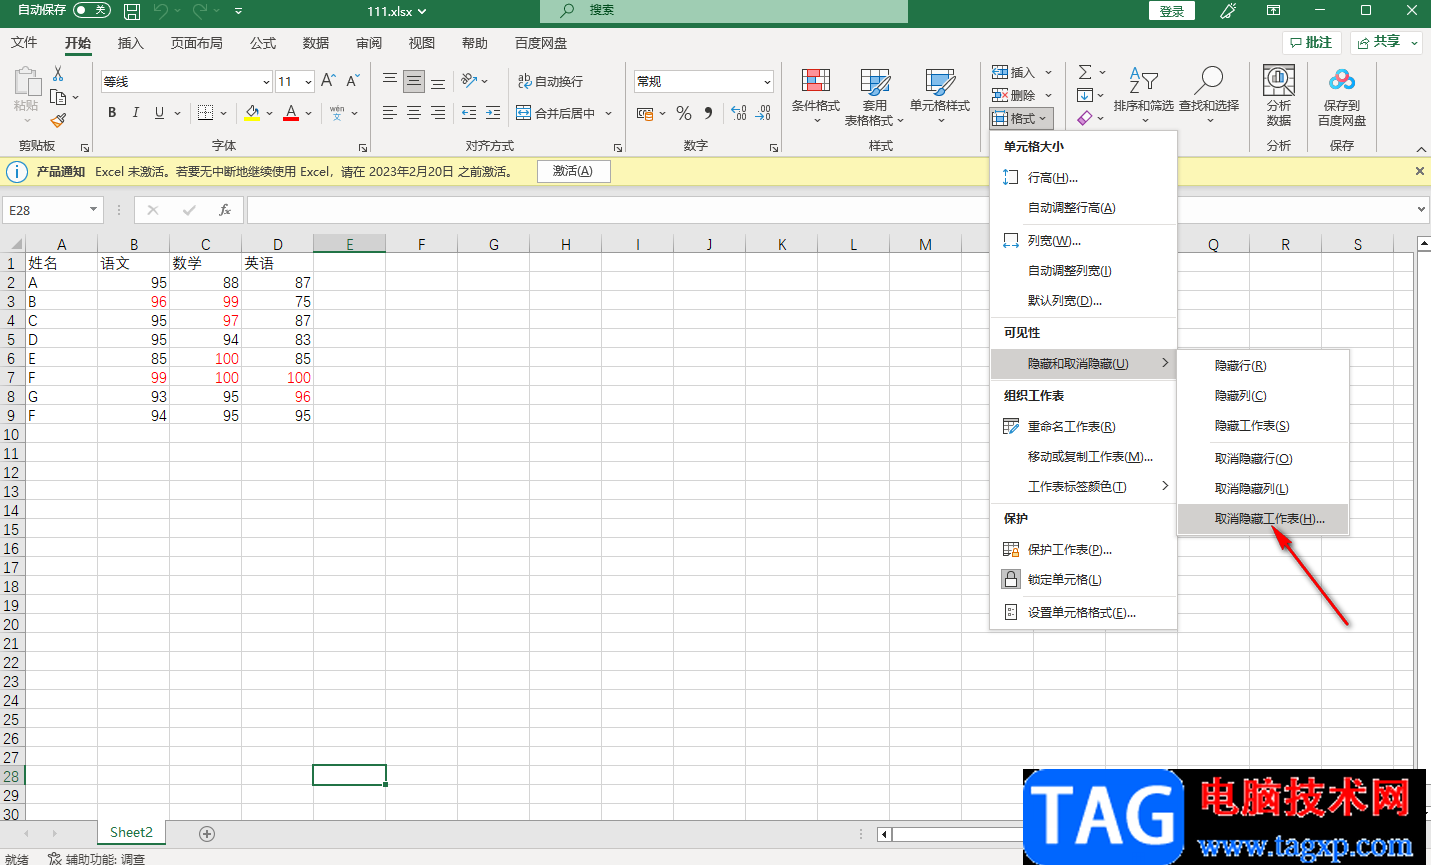Choose Rename Sheet (重命名工作表)
The height and width of the screenshot is (865, 1431).
pos(1083,427)
